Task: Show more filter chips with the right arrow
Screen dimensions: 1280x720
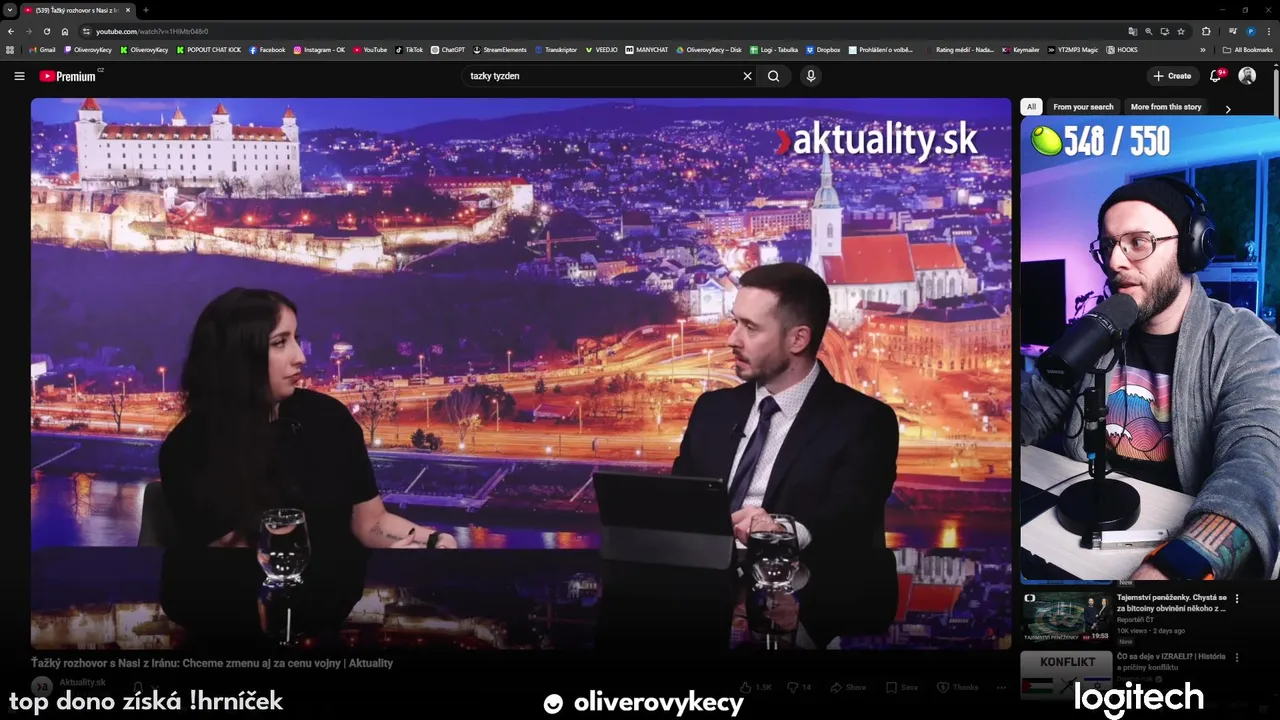Action: point(1228,108)
